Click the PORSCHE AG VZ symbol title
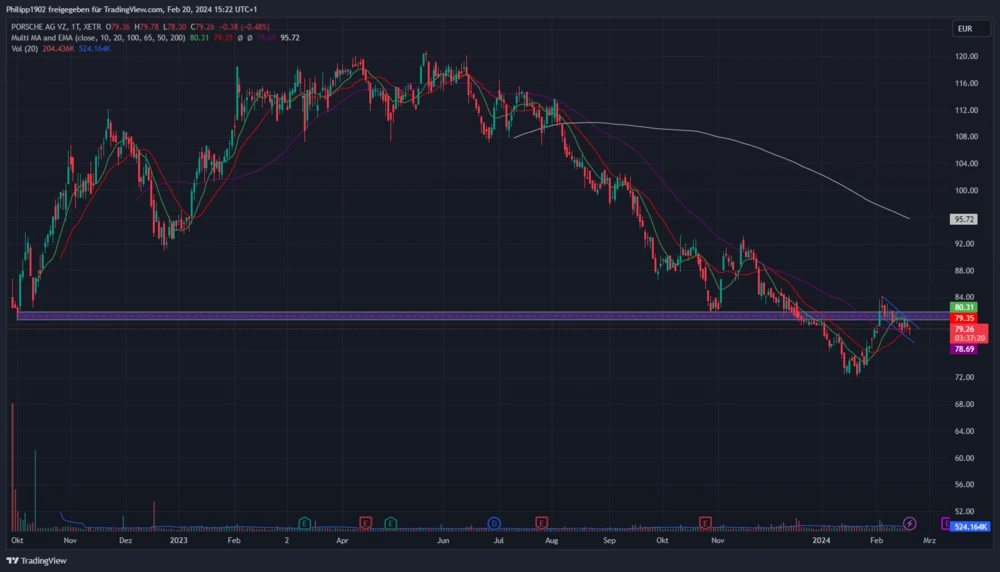Viewport: 1000px width, 572px height. tap(44, 27)
